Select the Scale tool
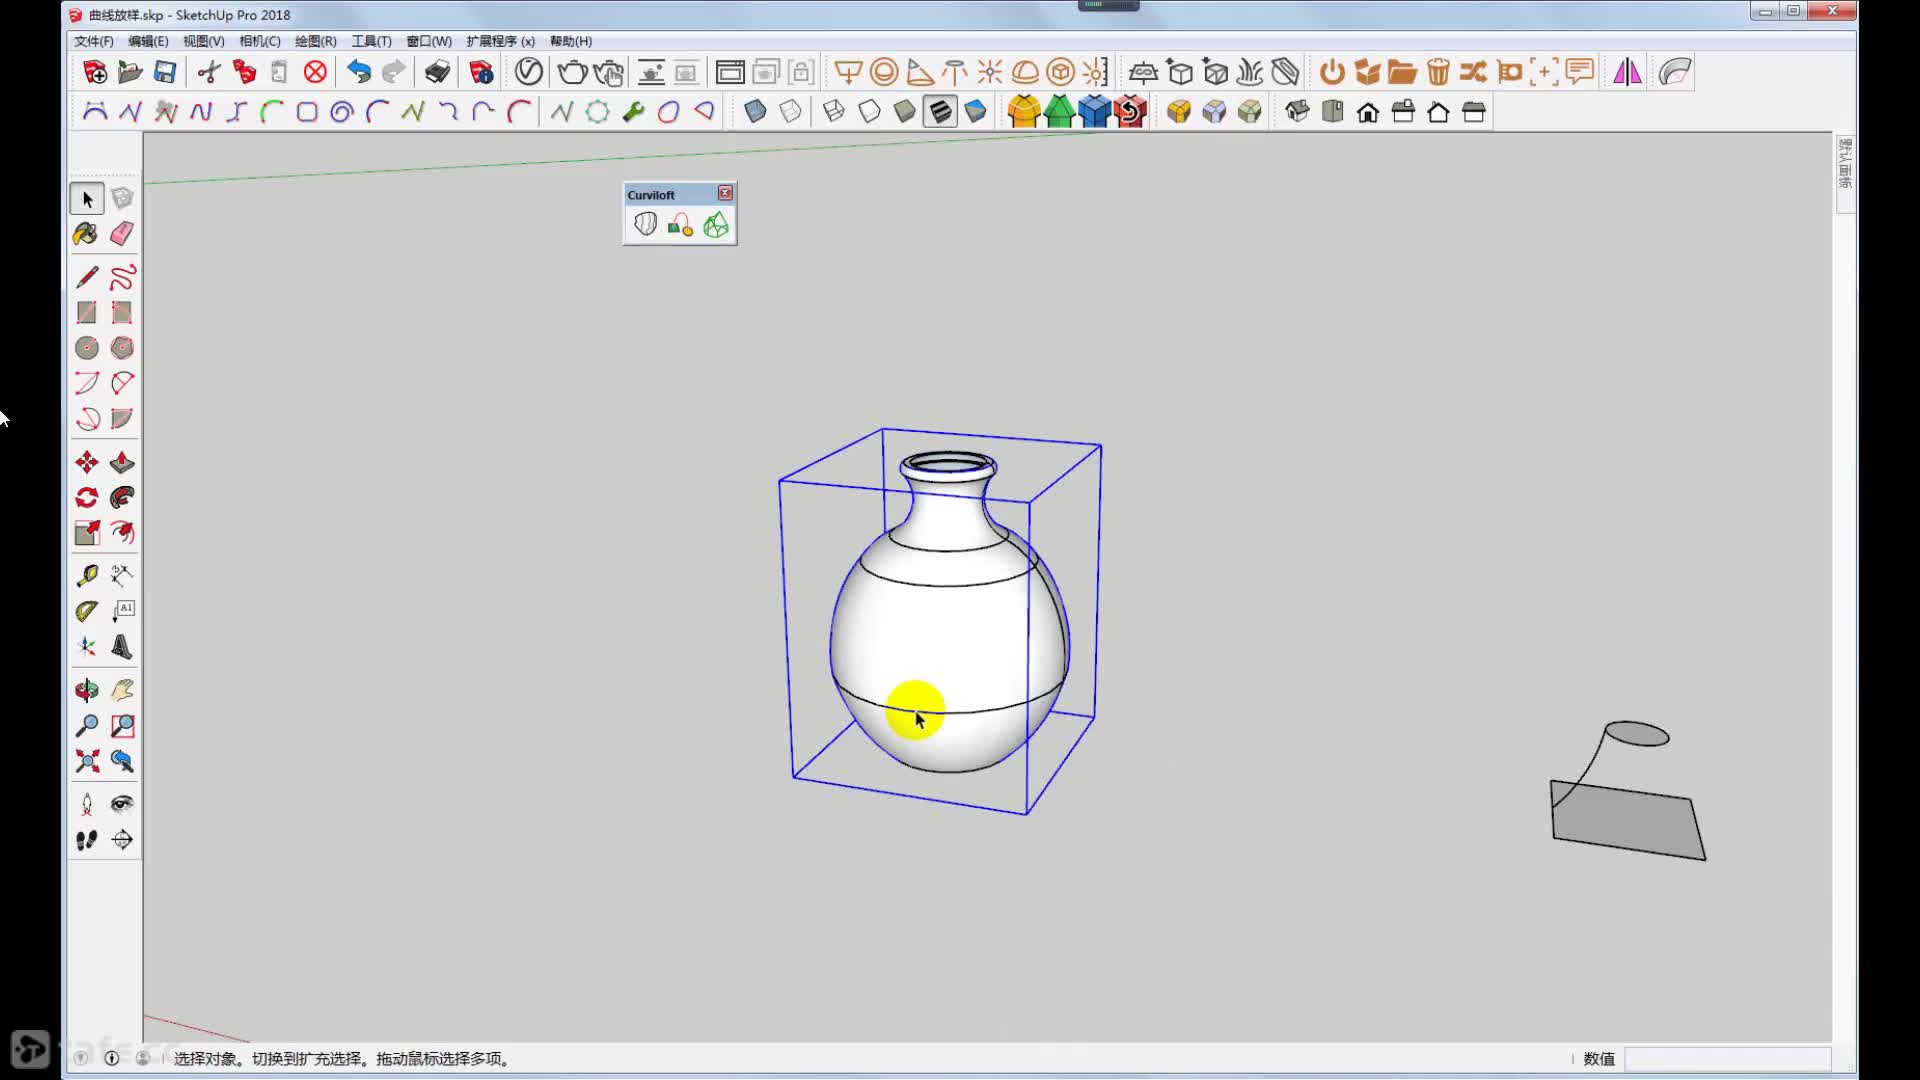This screenshot has width=1920, height=1080. [87, 533]
